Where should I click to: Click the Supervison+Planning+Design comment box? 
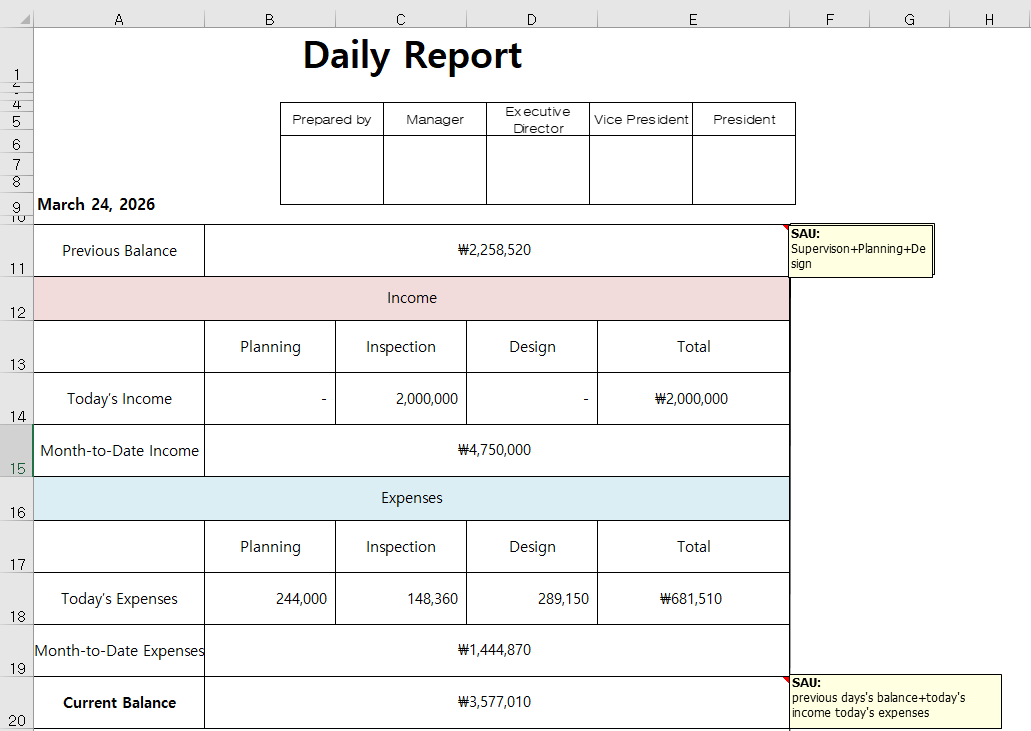[x=860, y=250]
